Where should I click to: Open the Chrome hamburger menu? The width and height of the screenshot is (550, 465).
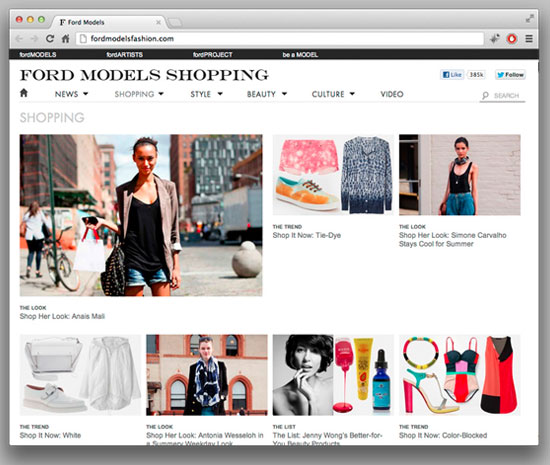pos(529,39)
